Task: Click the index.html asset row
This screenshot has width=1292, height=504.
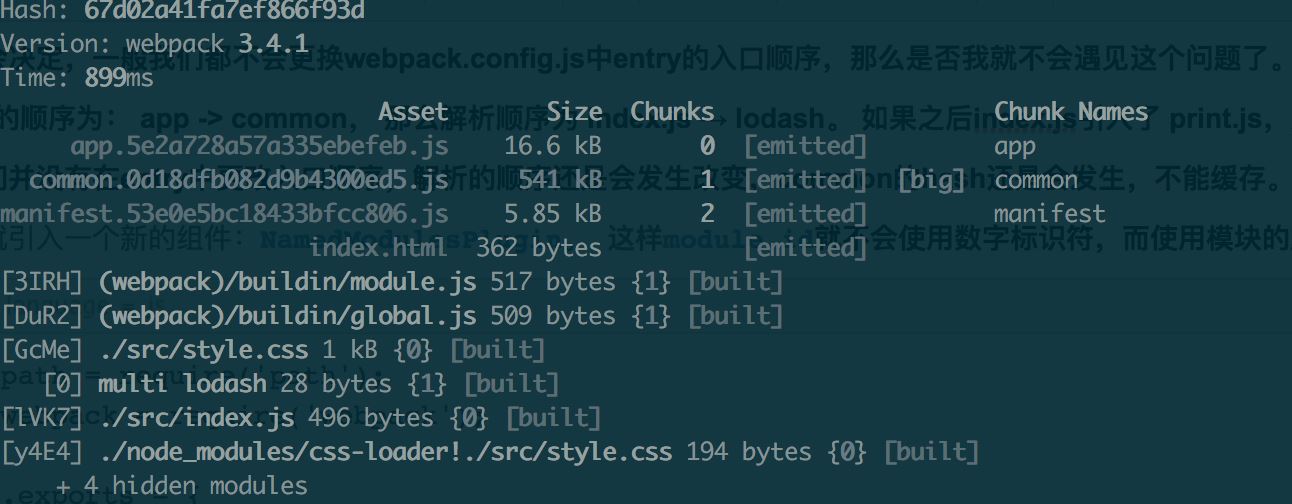Action: (588, 247)
